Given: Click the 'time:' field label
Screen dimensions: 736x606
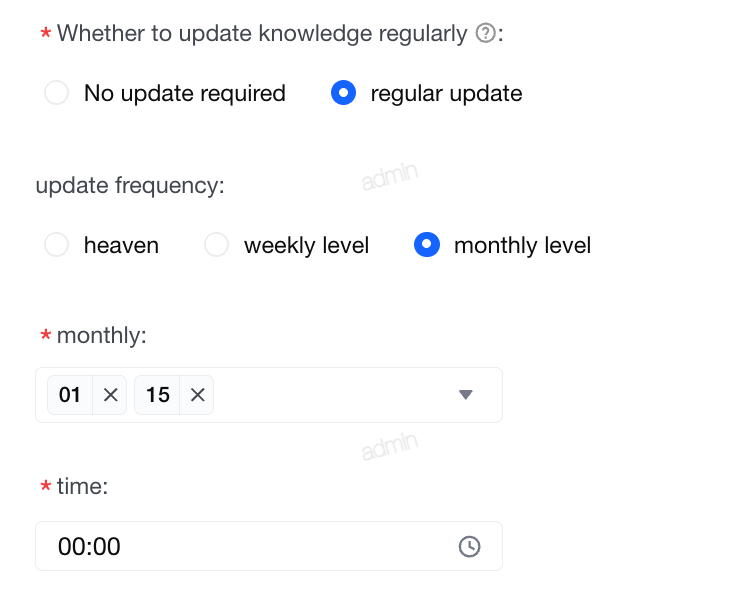Looking at the screenshot, I should pyautogui.click(x=82, y=486).
